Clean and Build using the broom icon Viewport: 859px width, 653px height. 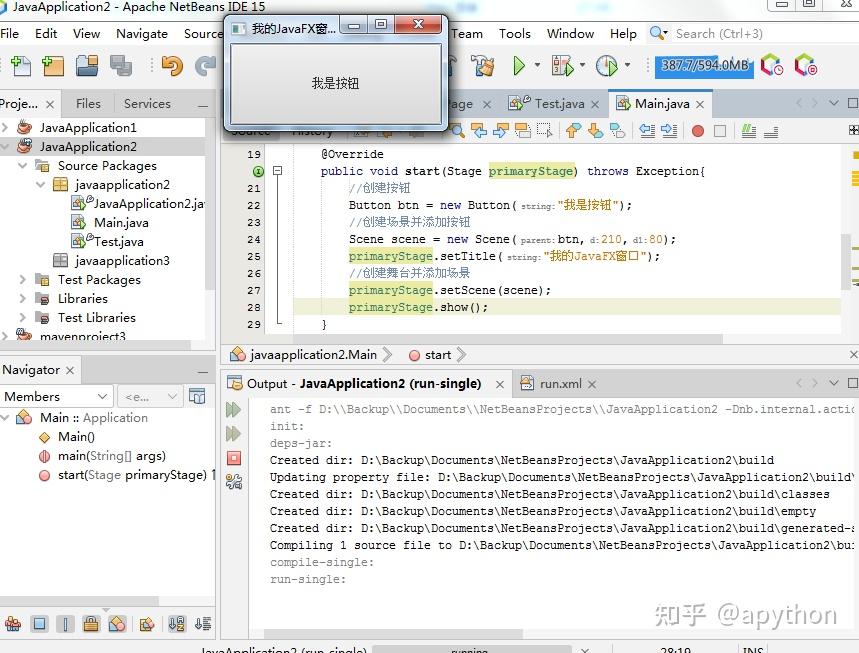484,64
